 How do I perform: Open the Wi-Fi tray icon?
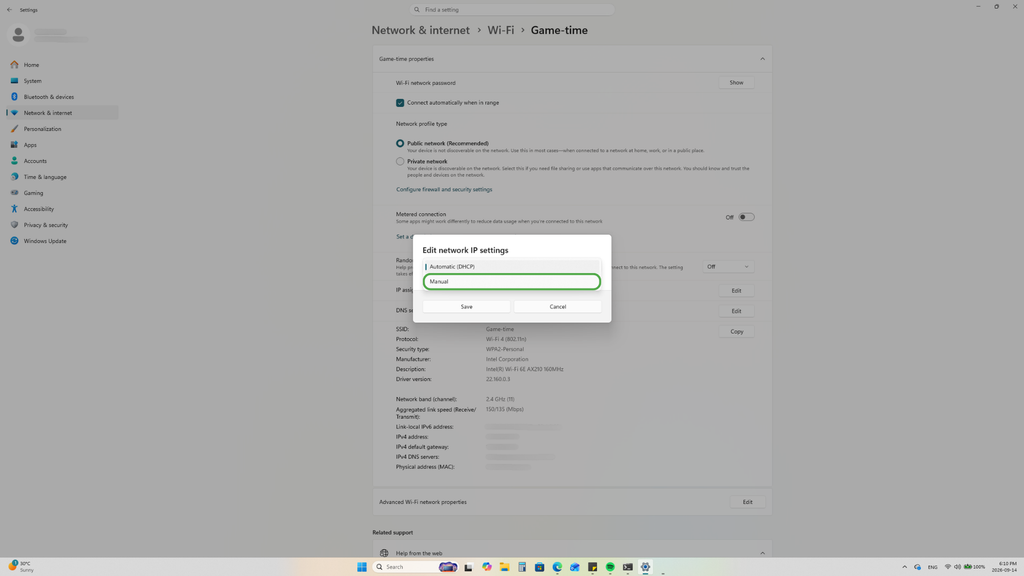point(948,567)
